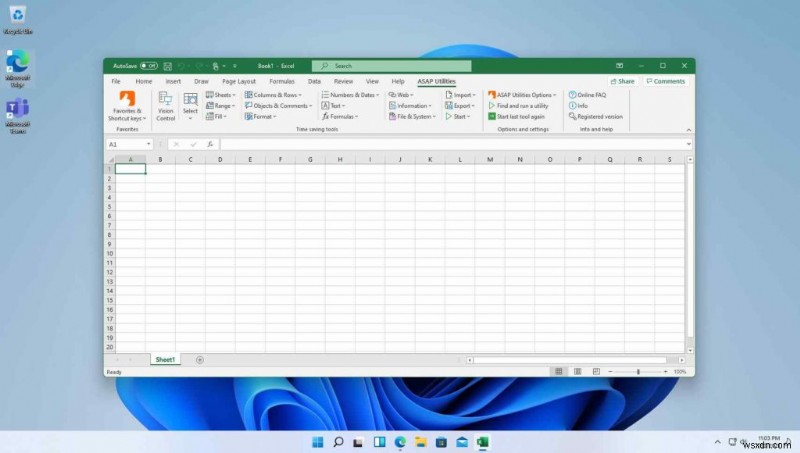Switch to the Page Layout tab

tap(239, 81)
